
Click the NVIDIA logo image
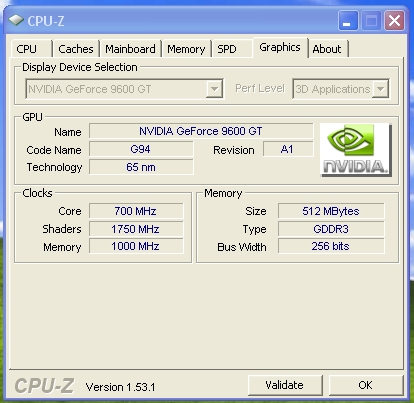point(356,150)
